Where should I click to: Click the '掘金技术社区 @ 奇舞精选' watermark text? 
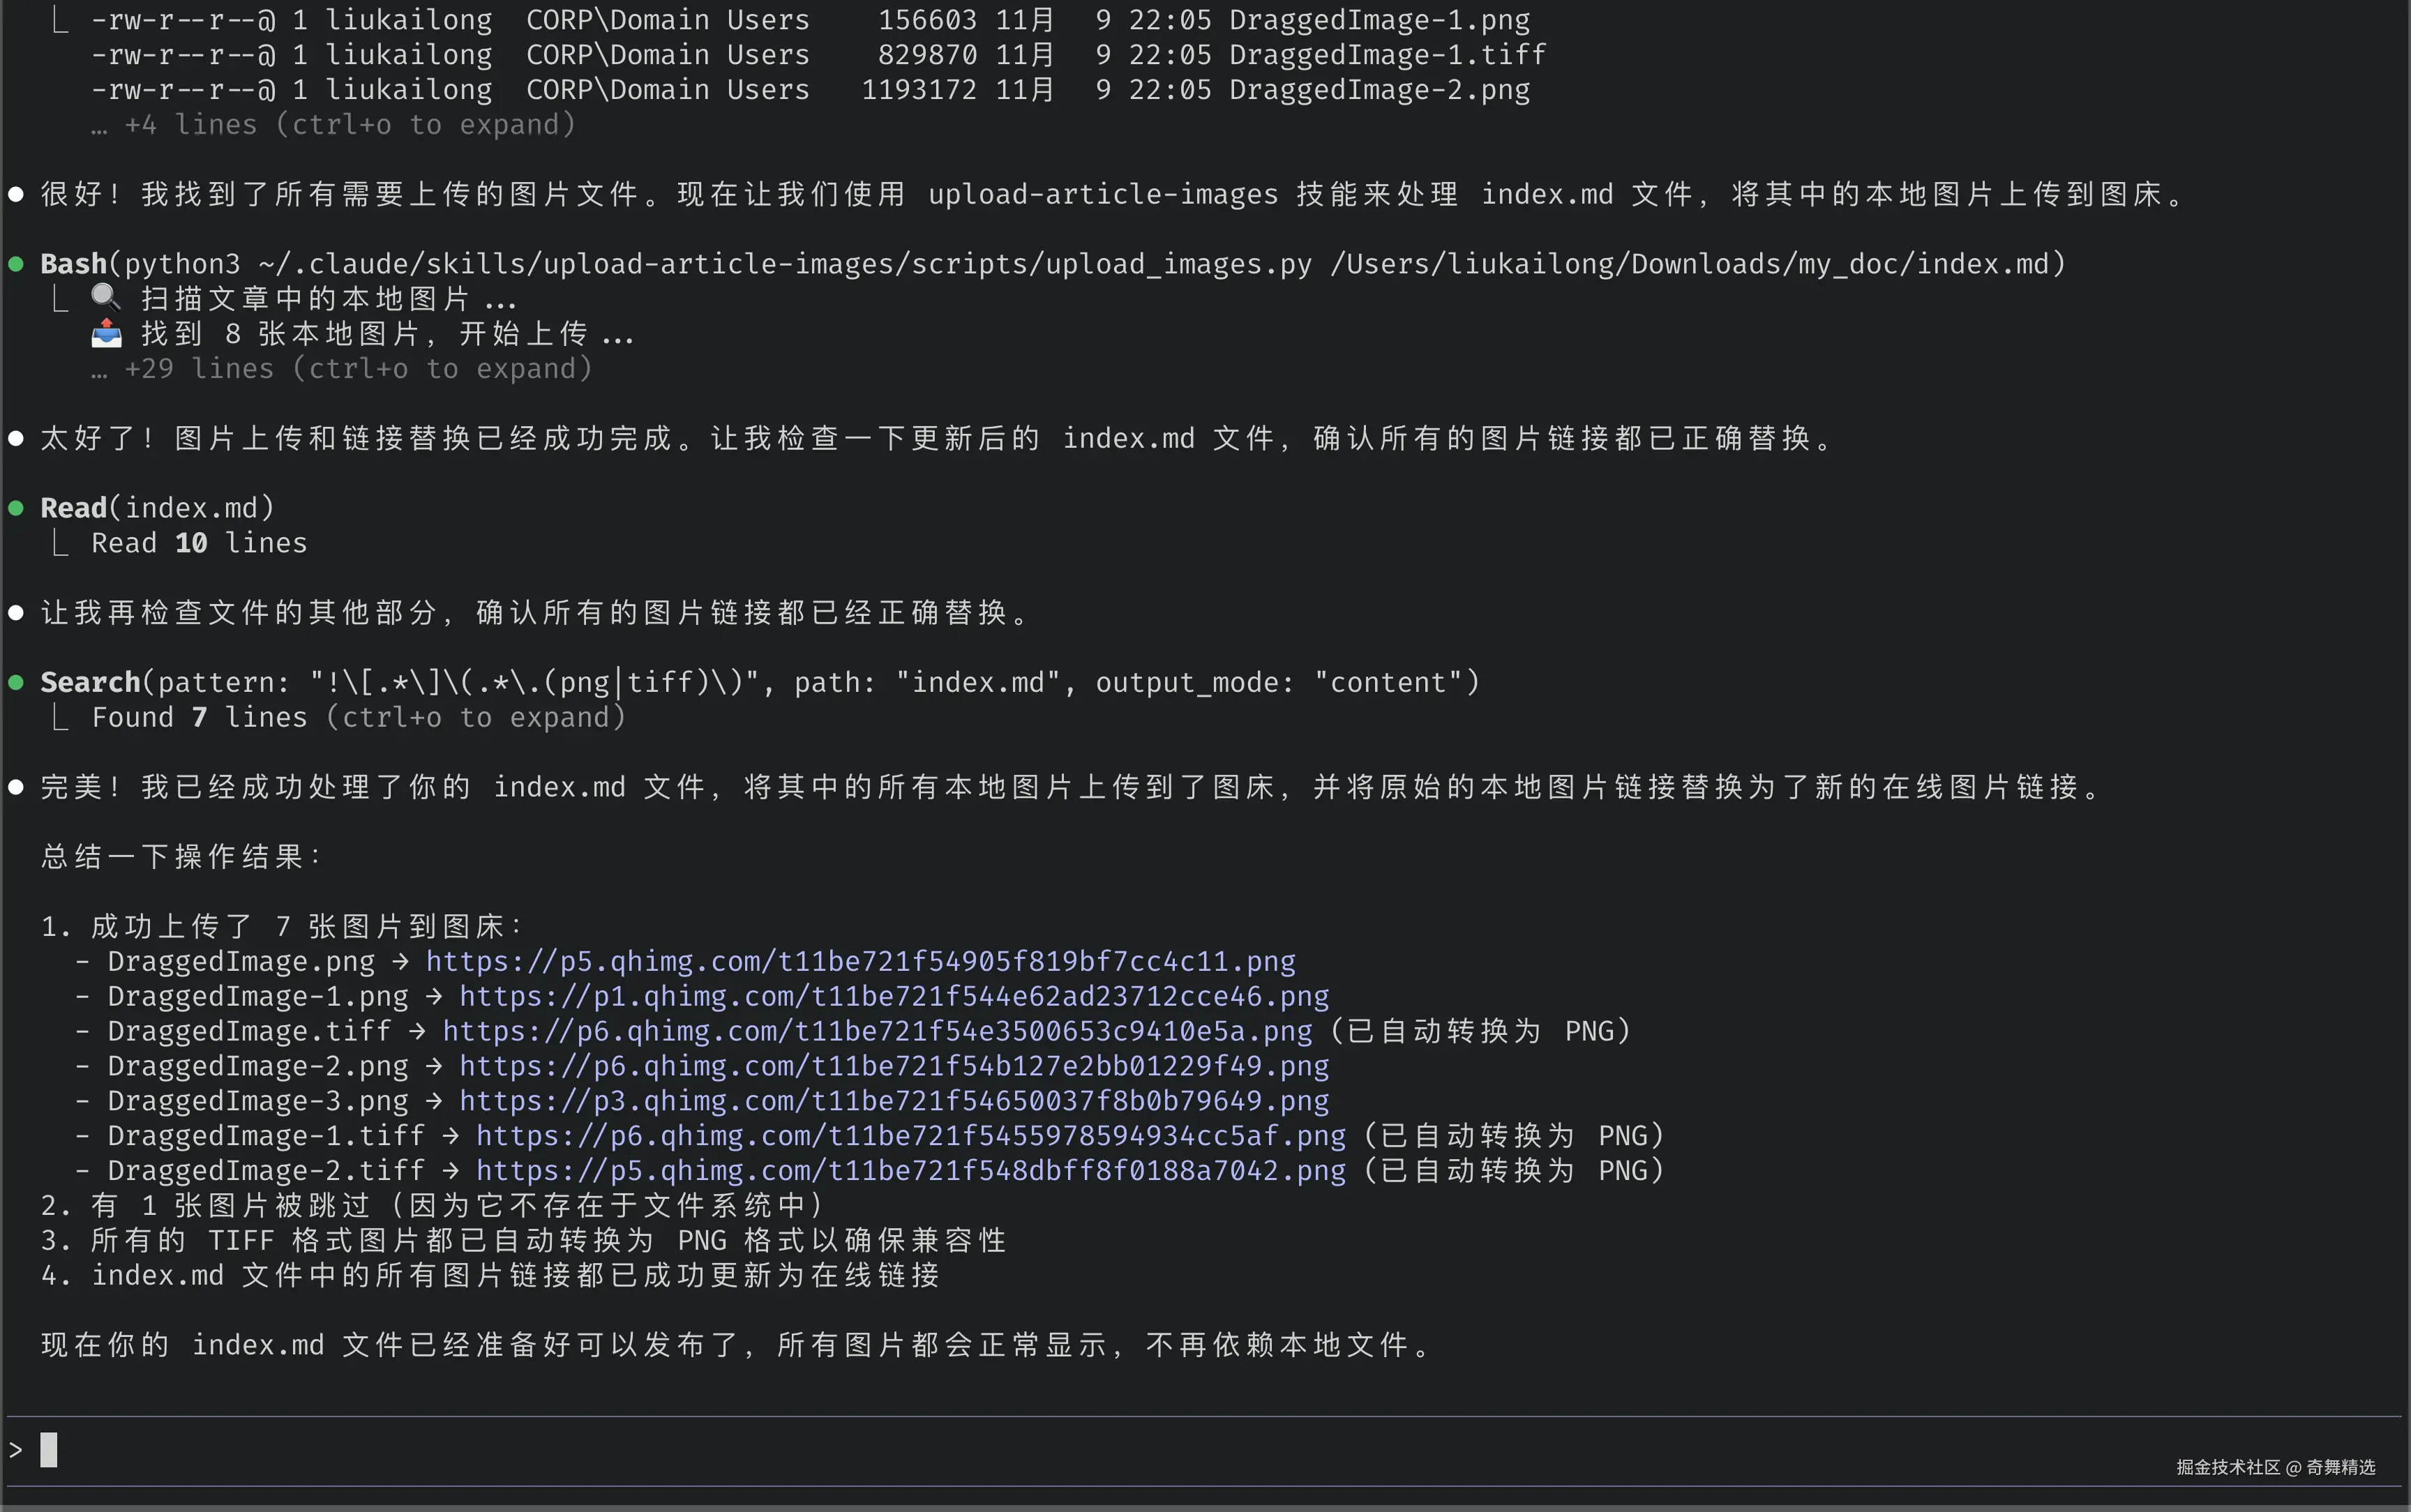2275,1467
